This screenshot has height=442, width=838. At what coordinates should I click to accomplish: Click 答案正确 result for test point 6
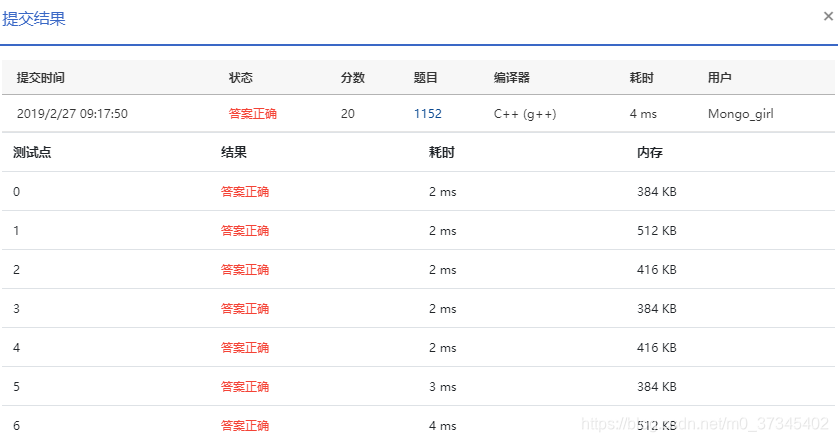pyautogui.click(x=245, y=426)
